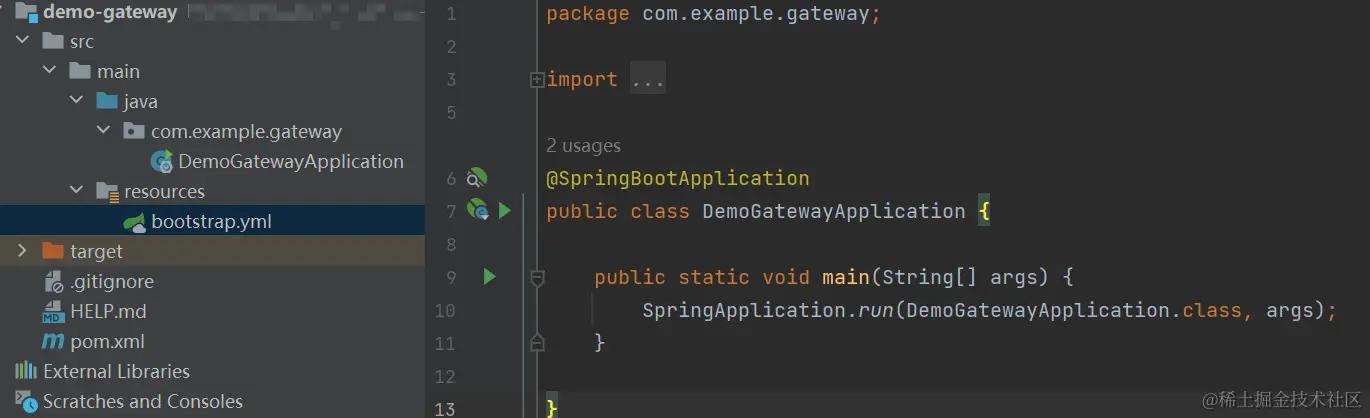
Task: Click Spring bean gutter icon on line 6
Action: point(477,179)
